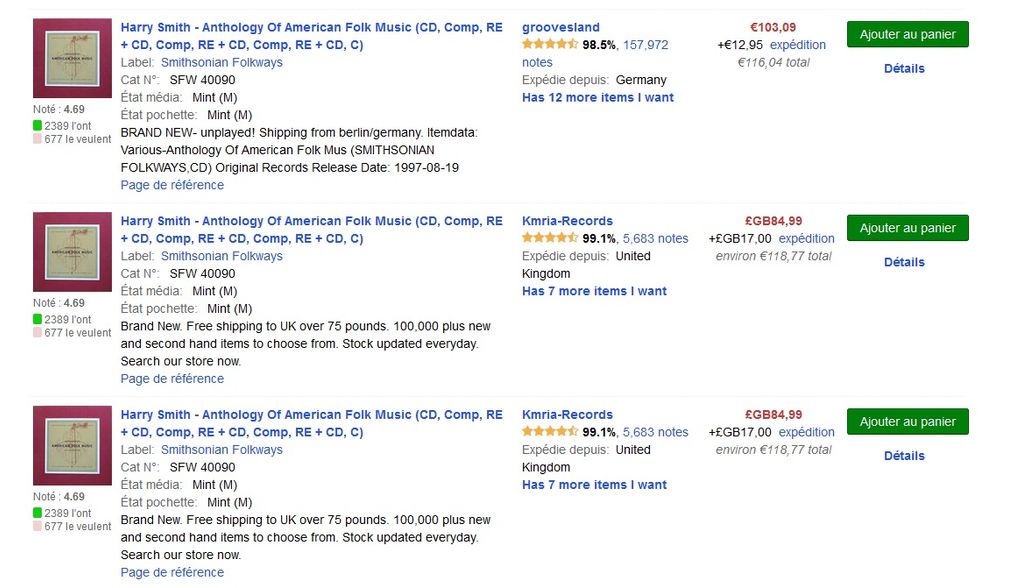
Task: Open album cover thumbnail of bottom listing
Action: (72, 445)
